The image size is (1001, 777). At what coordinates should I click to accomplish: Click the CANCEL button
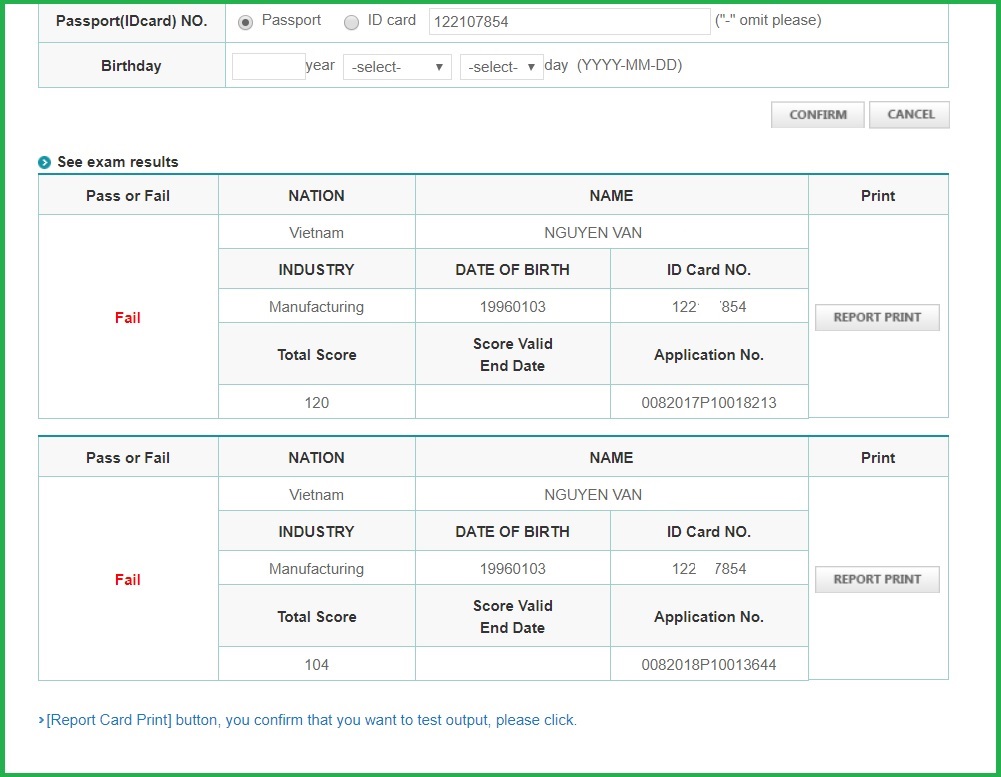(910, 115)
